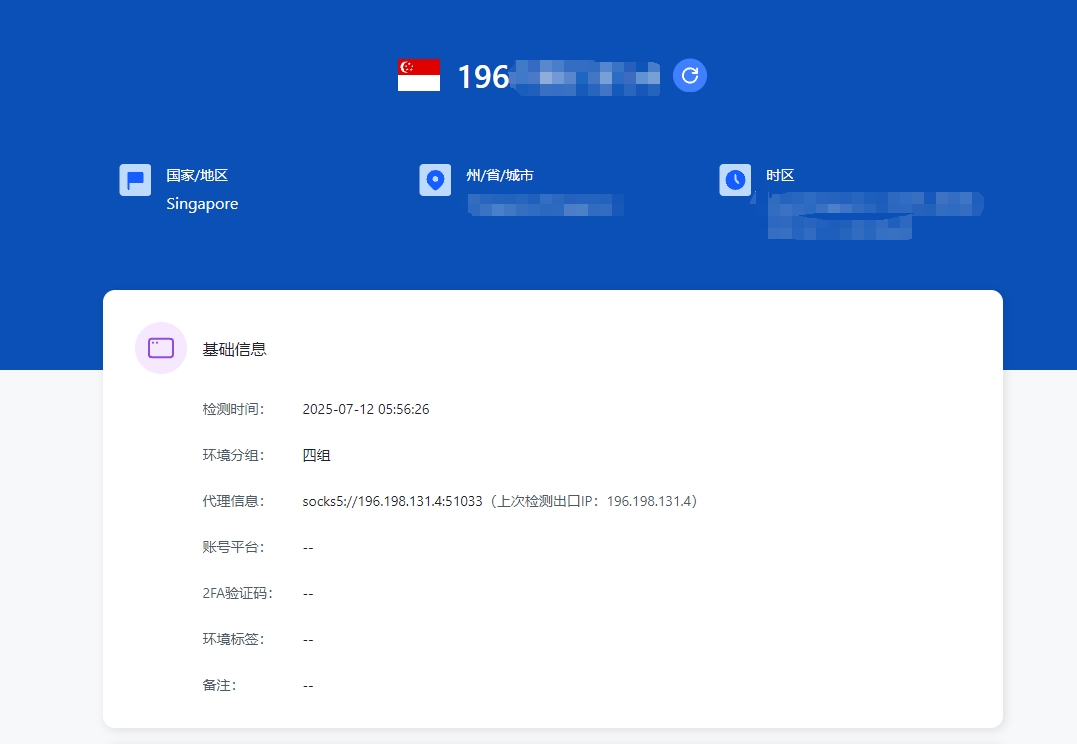Viewport: 1077px width, 744px height.
Task: Click the '环境分组:' label
Action: coord(233,455)
